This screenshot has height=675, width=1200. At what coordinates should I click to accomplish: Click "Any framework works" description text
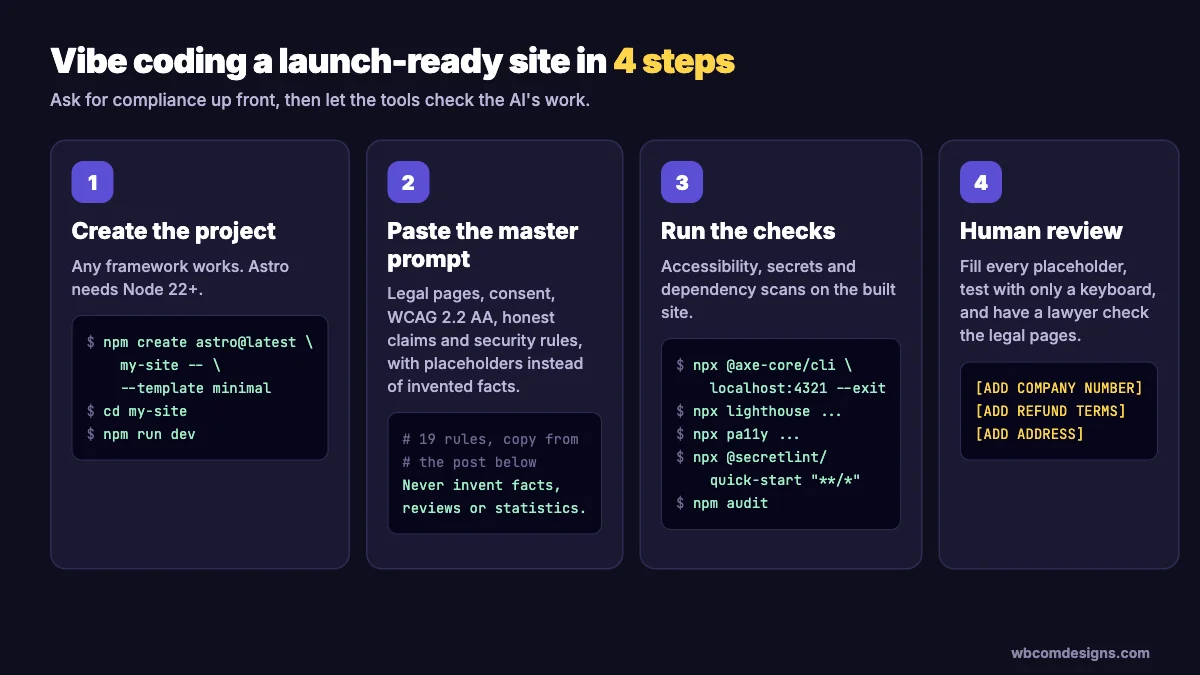click(181, 278)
